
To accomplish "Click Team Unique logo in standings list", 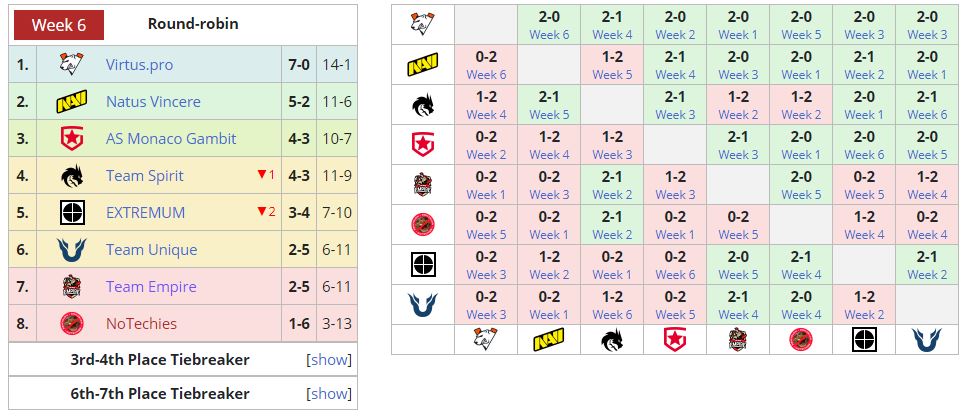I will 70,250.
